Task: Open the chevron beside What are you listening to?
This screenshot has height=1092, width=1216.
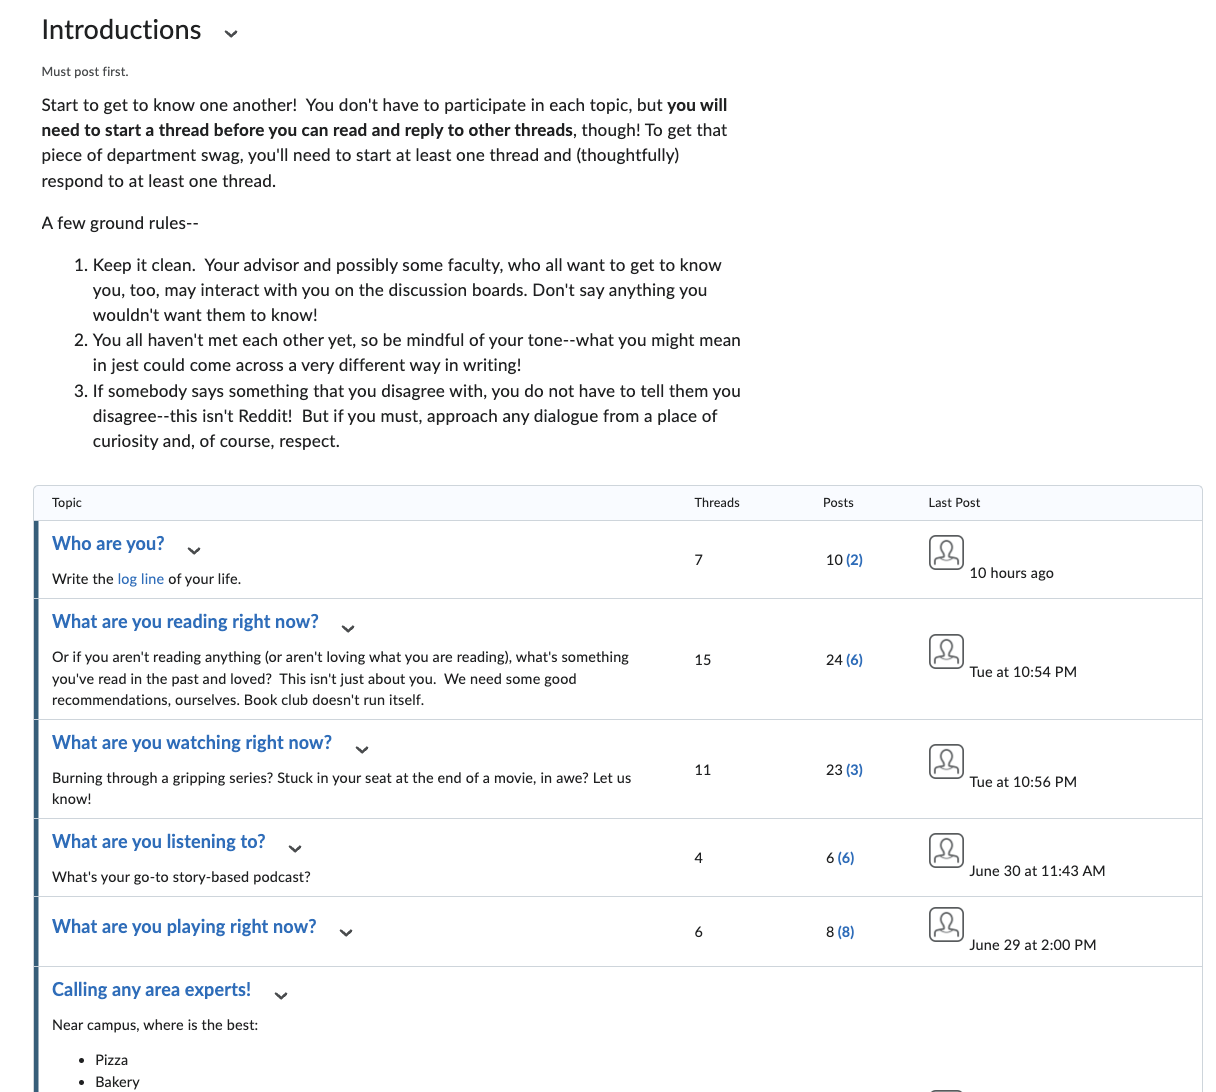Action: pos(295,848)
